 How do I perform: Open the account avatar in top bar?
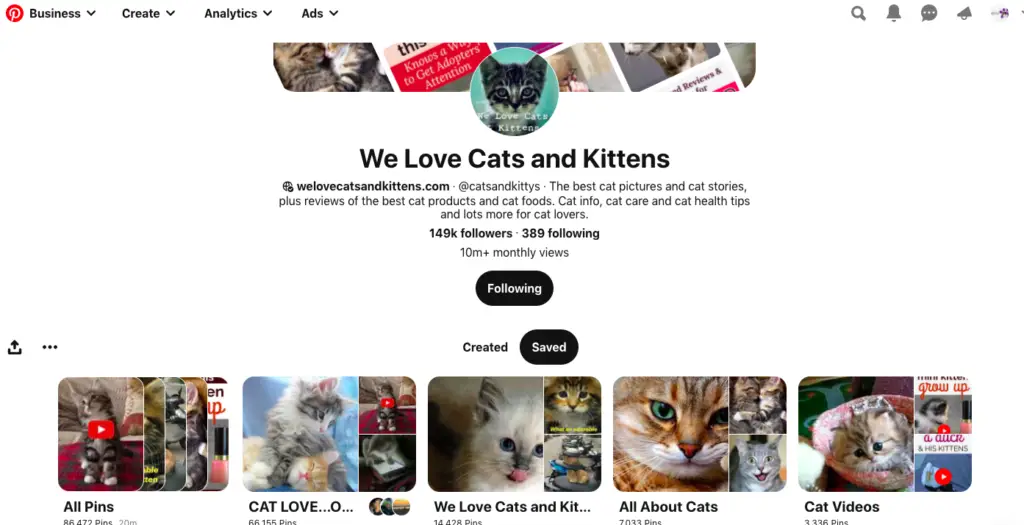tap(1000, 13)
